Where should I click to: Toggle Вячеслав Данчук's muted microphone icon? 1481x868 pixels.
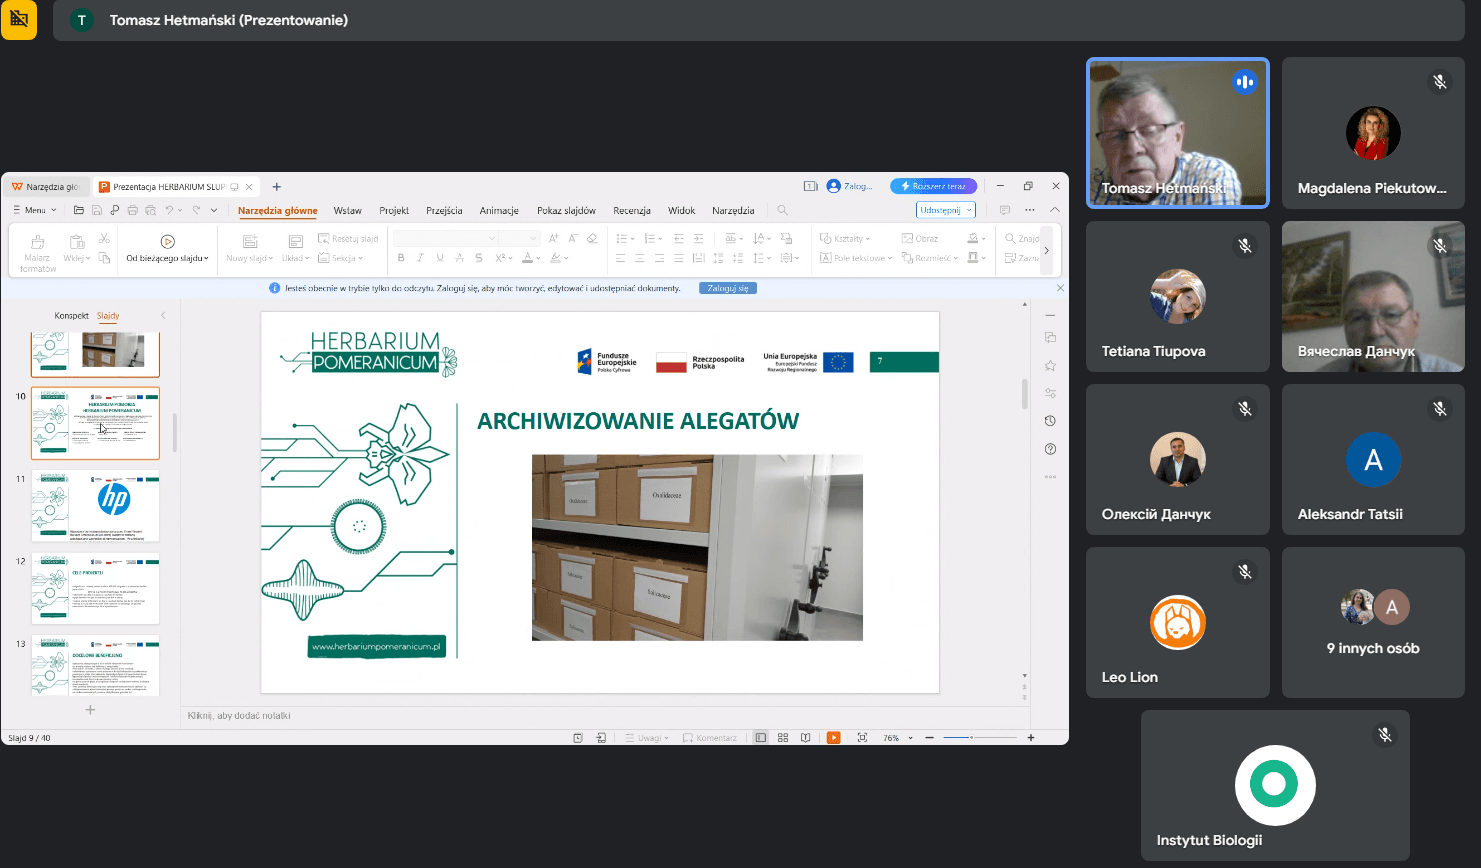[x=1440, y=245]
